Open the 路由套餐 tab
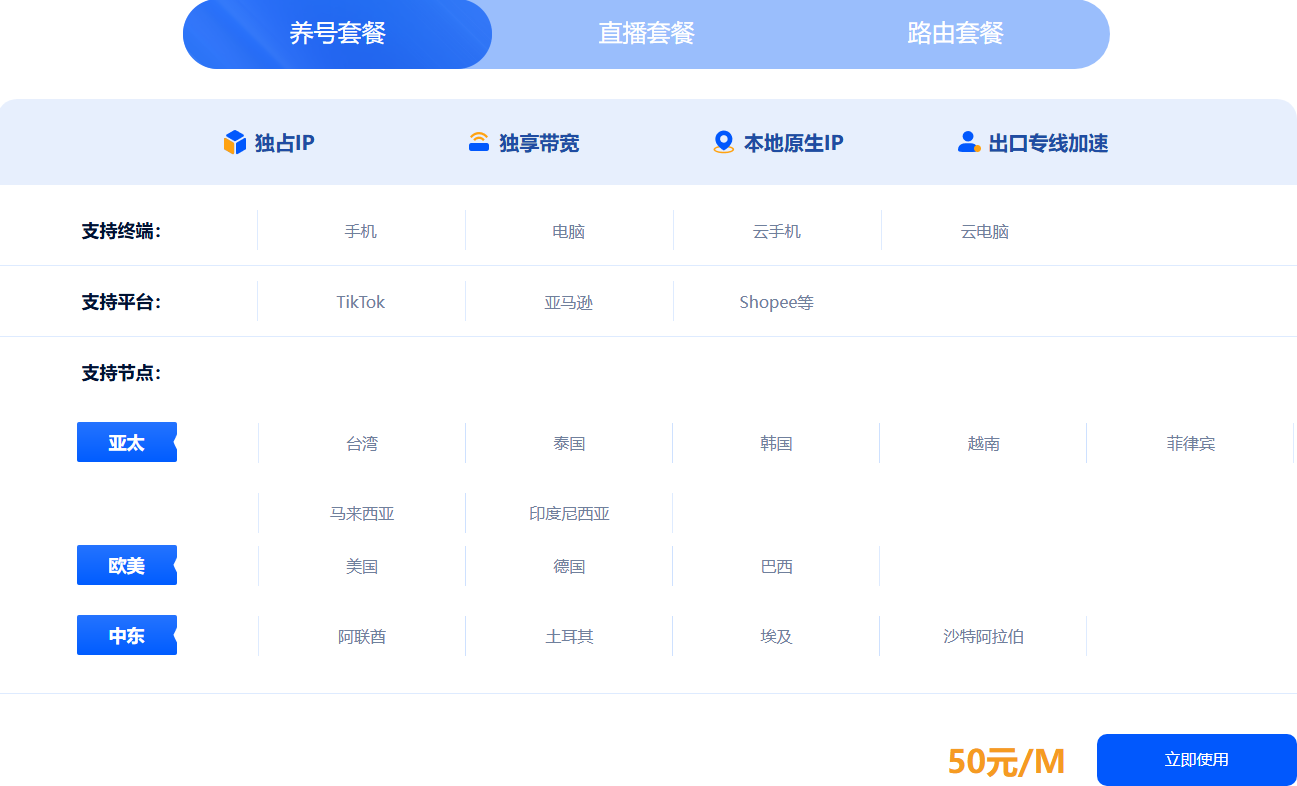This screenshot has height=786, width=1297. pyautogui.click(x=955, y=34)
